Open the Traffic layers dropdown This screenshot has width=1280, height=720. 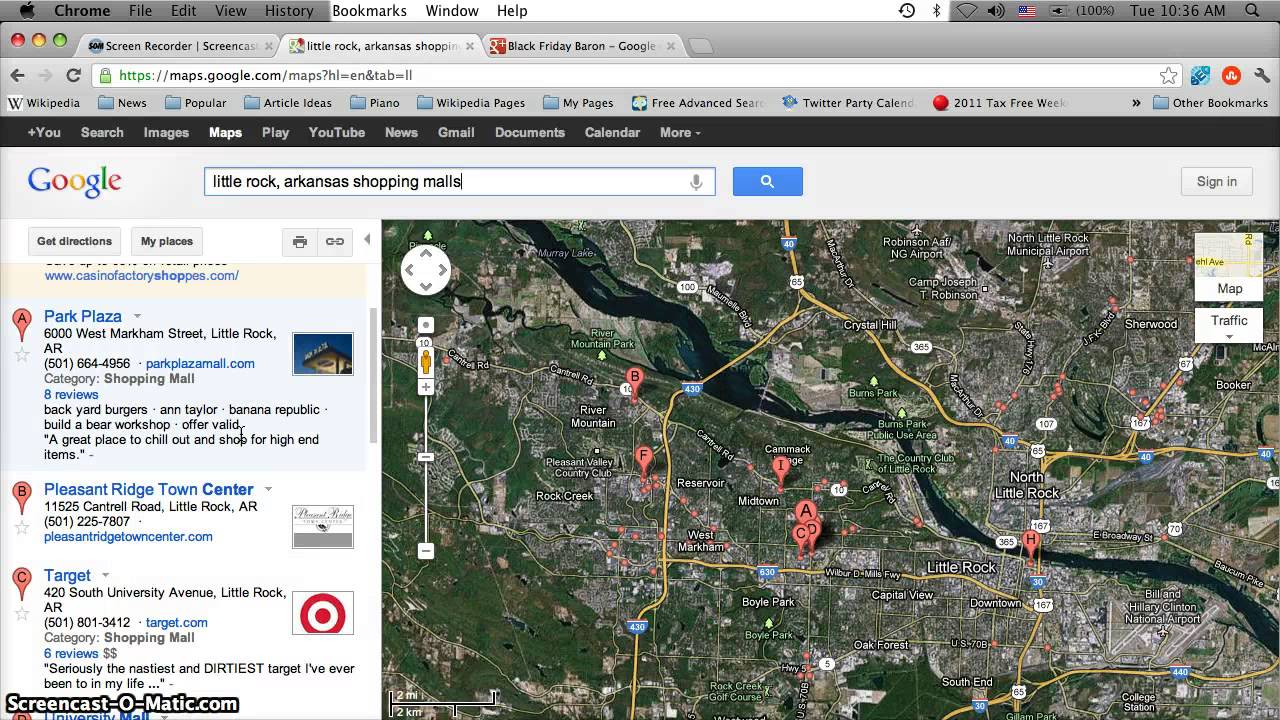point(1229,326)
